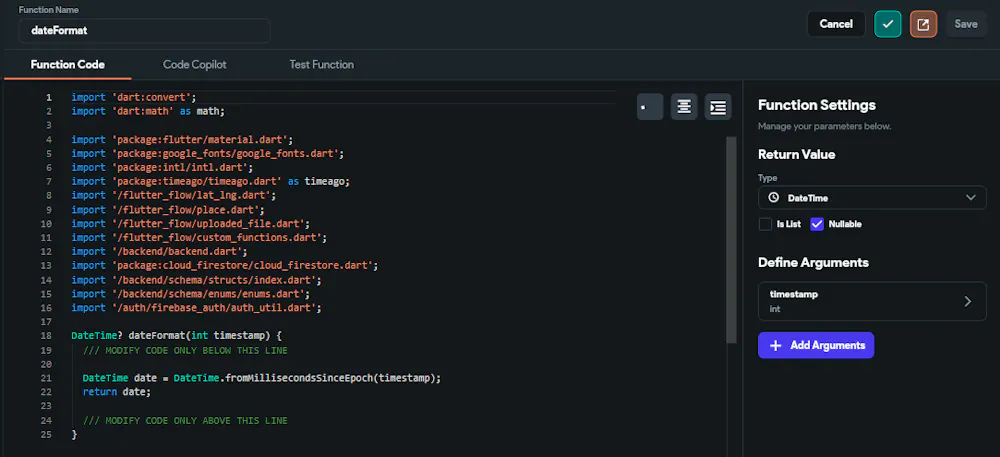Click the fromMillisecondsSinceEpoch code line
1000x457 pixels.
tap(262, 378)
